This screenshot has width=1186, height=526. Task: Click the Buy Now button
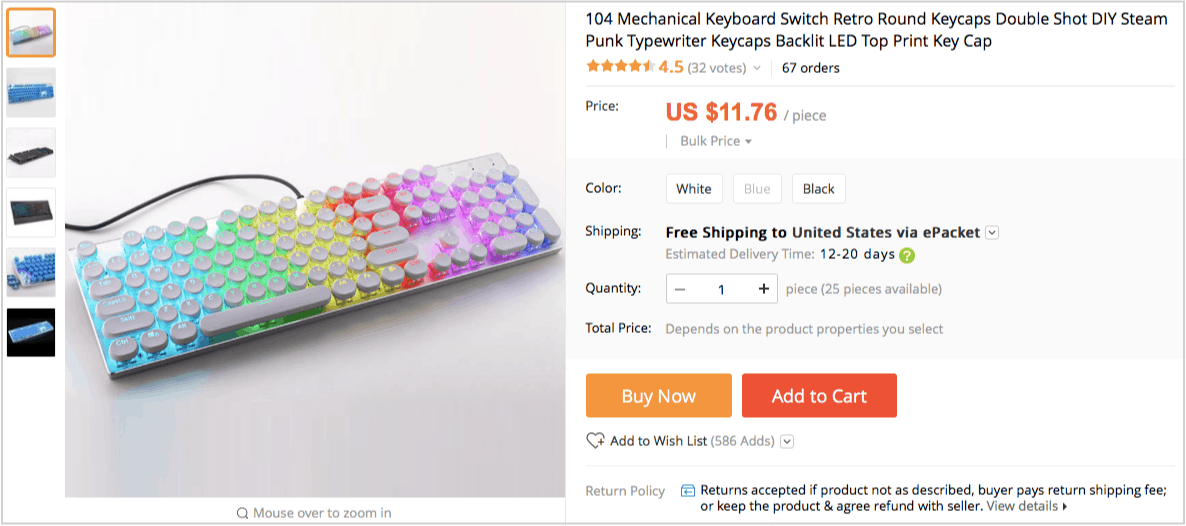click(658, 396)
